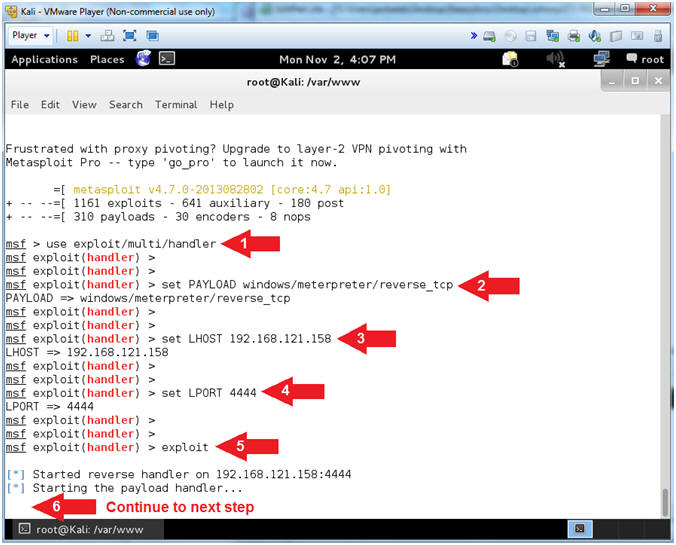Image resolution: width=676 pixels, height=545 pixels.
Task: Click the 'PAYLOAD => windows/meterpreter/reverse_tcp' output line
Action: 148,298
